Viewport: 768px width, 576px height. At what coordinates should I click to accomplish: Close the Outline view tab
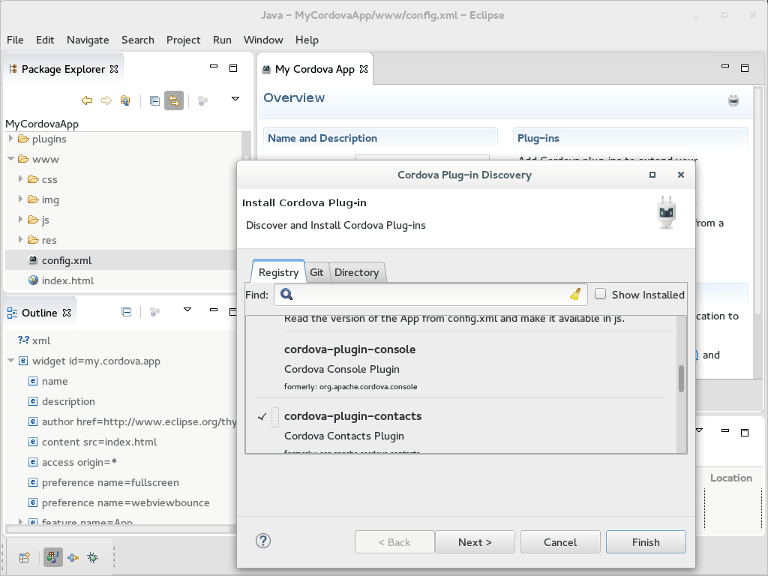(67, 312)
